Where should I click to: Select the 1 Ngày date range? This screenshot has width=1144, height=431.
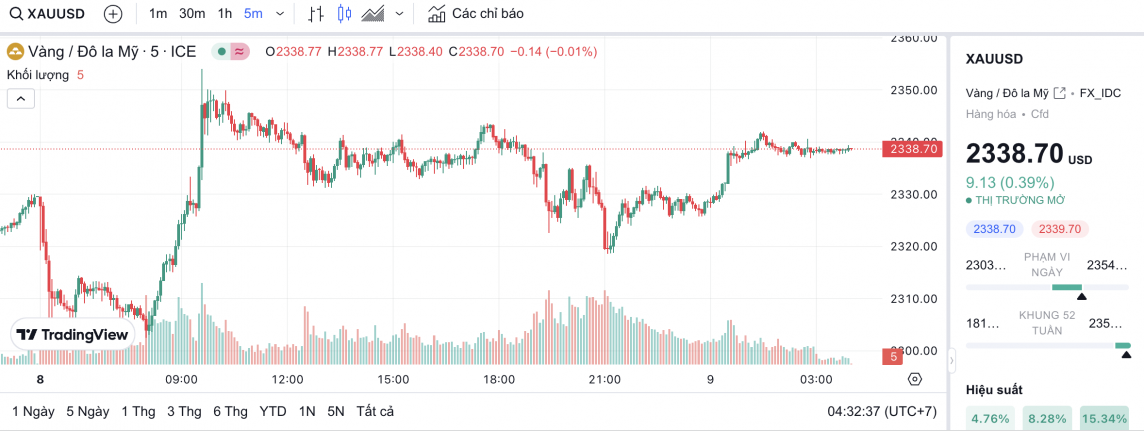coord(33,411)
